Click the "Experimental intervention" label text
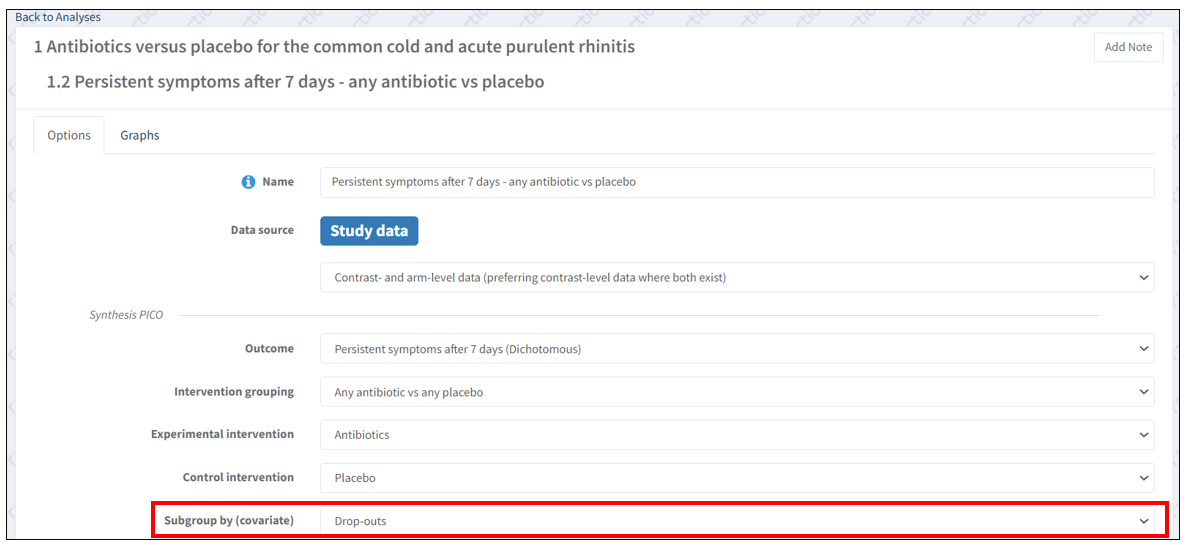Viewport: 1190px width, 545px height. [x=222, y=435]
